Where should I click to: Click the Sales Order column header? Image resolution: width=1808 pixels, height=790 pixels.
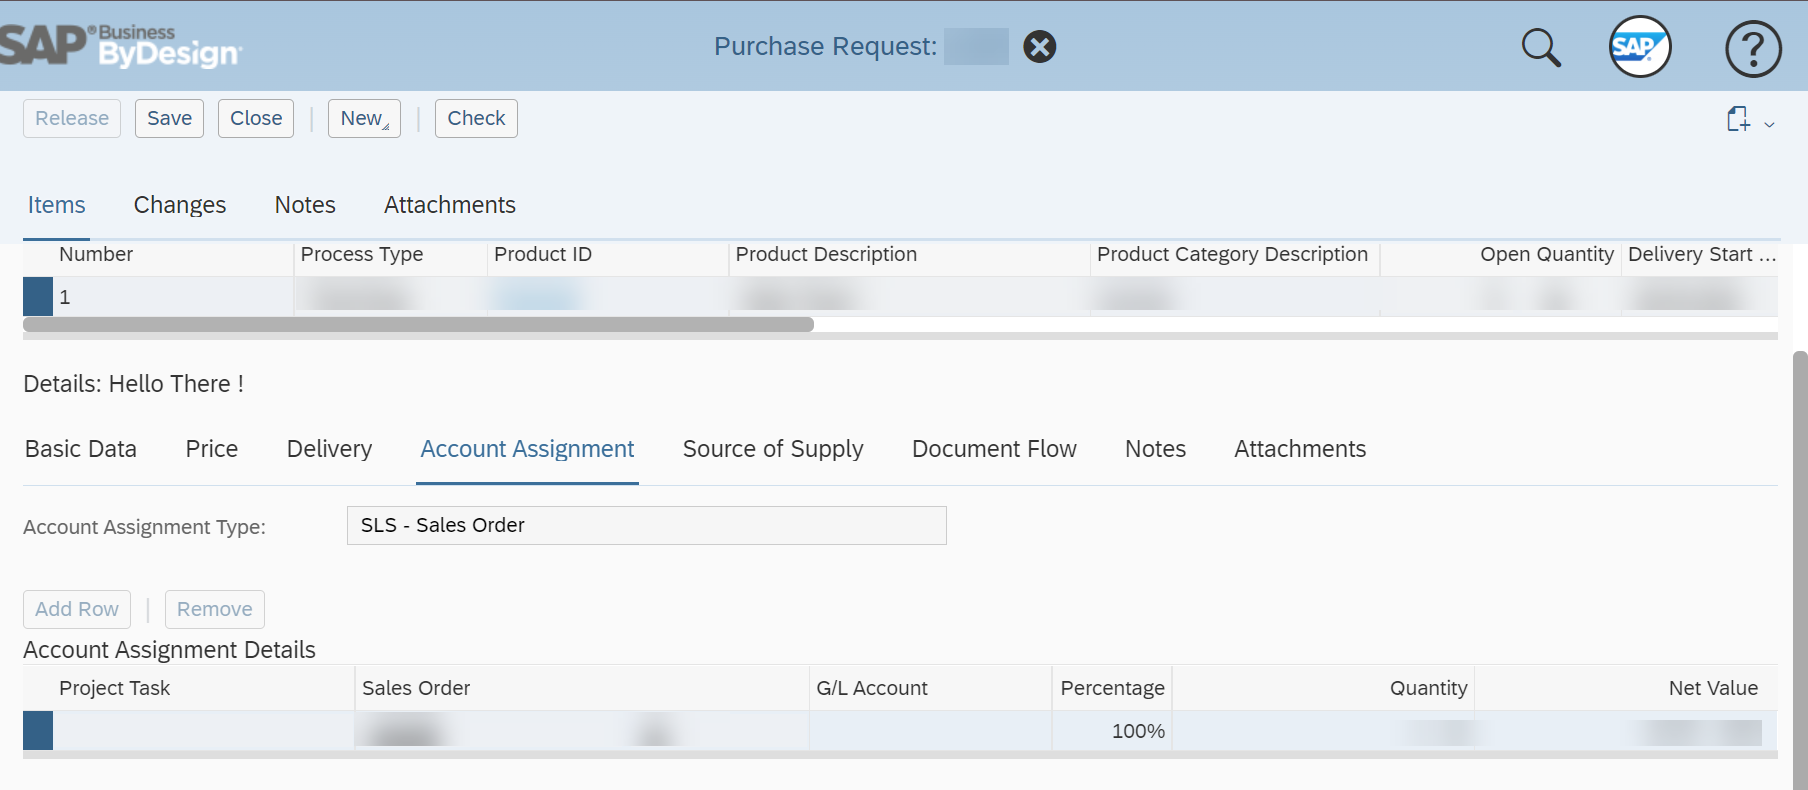click(x=416, y=688)
